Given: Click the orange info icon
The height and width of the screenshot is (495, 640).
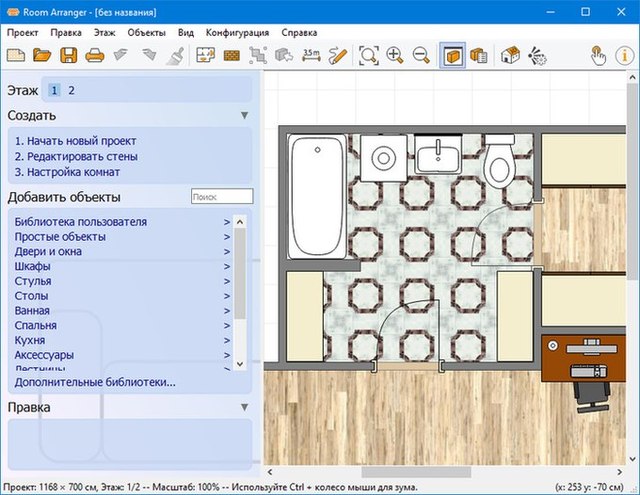Looking at the screenshot, I should tap(625, 55).
